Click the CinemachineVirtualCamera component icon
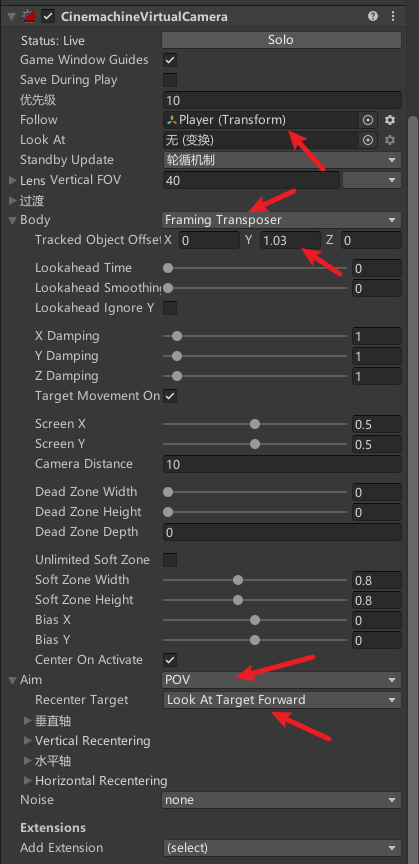Image resolution: width=419 pixels, height=864 pixels. tap(29, 17)
